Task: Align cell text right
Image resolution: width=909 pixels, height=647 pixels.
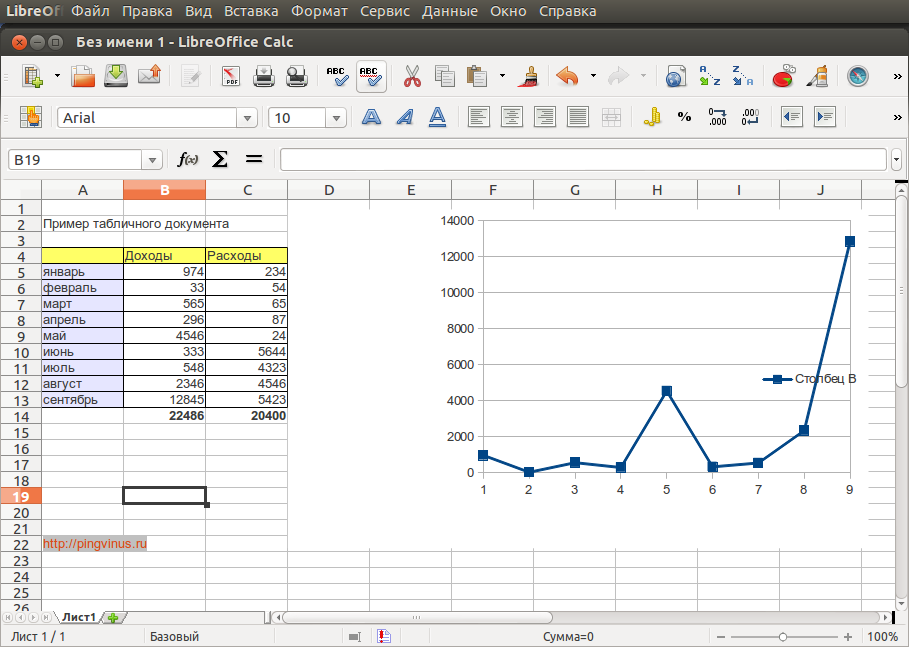Action: pyautogui.click(x=545, y=118)
